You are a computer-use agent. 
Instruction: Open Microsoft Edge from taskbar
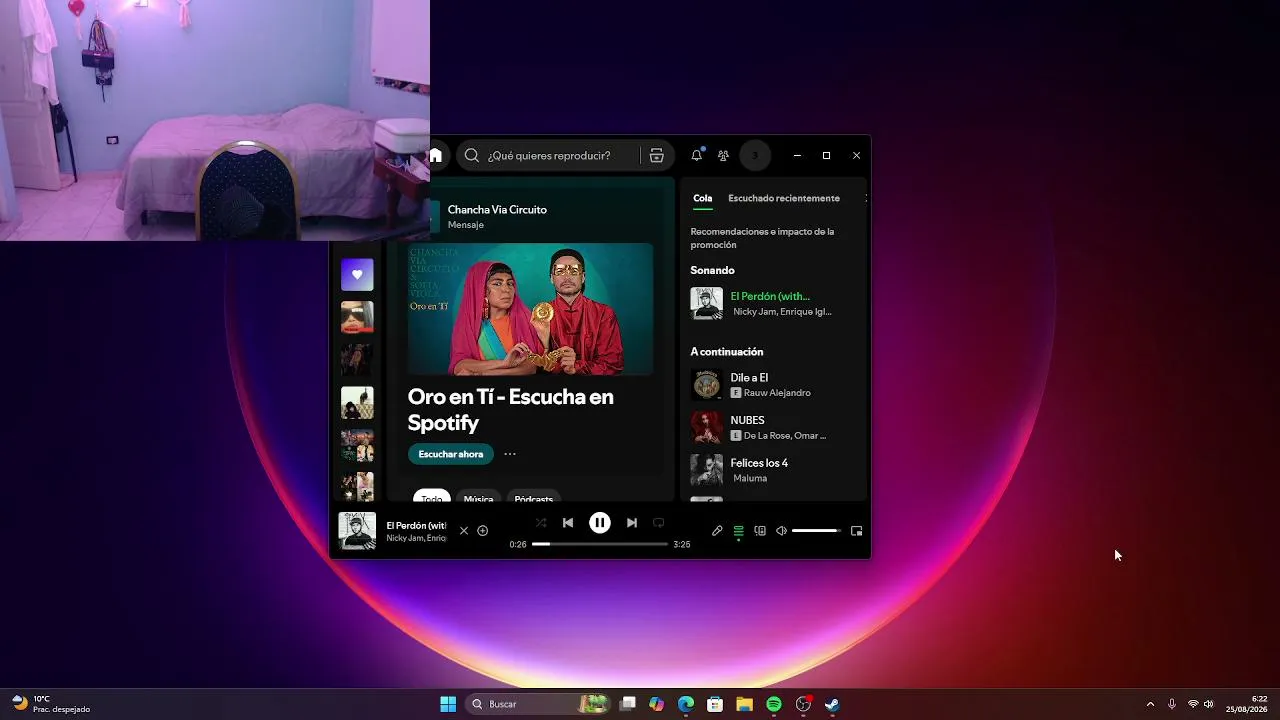[x=686, y=704]
